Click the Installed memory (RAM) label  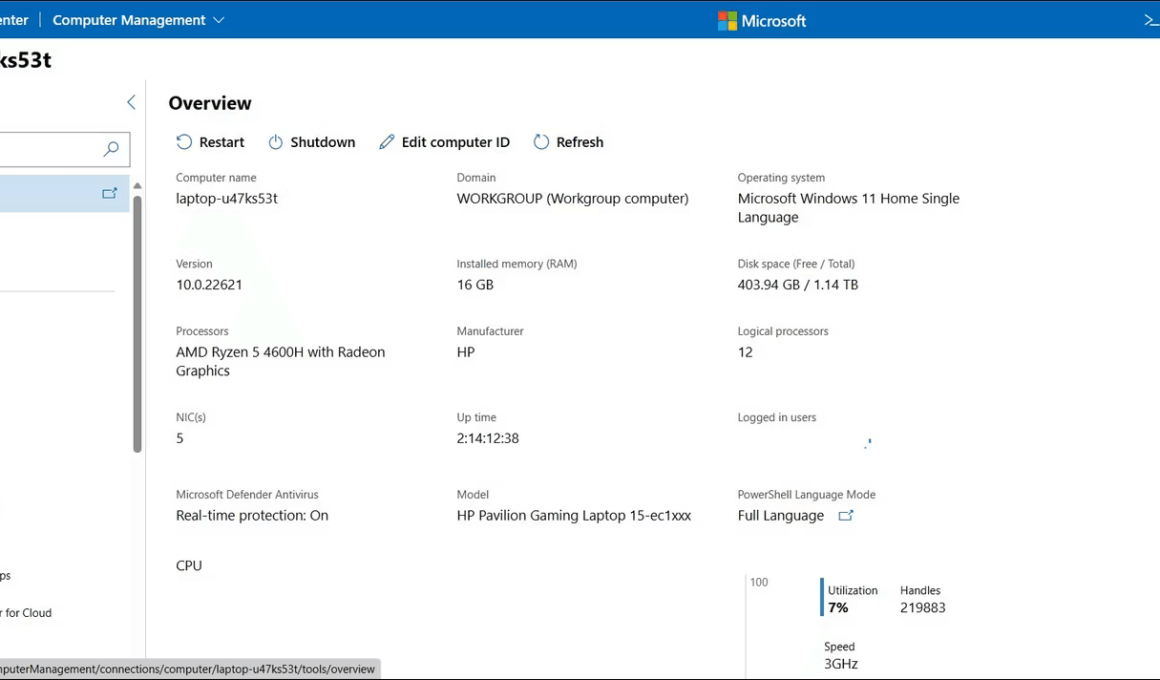pos(516,263)
